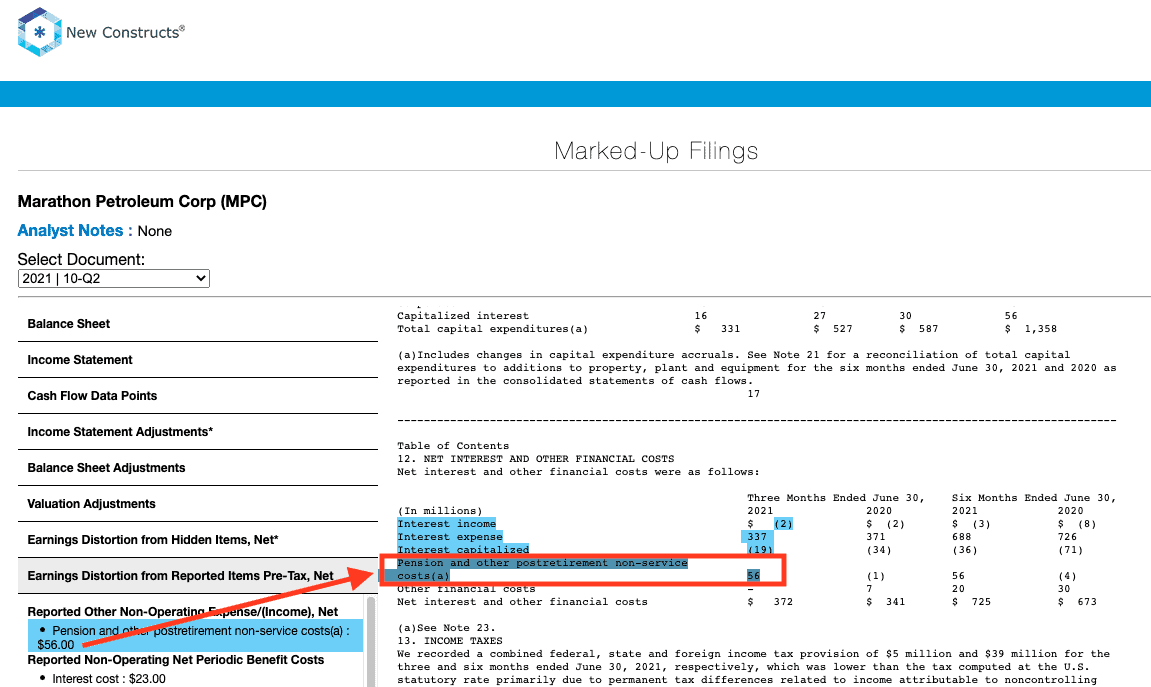This screenshot has width=1151, height=687.
Task: Click the highlighted 337 interest expense value
Action: [x=757, y=537]
